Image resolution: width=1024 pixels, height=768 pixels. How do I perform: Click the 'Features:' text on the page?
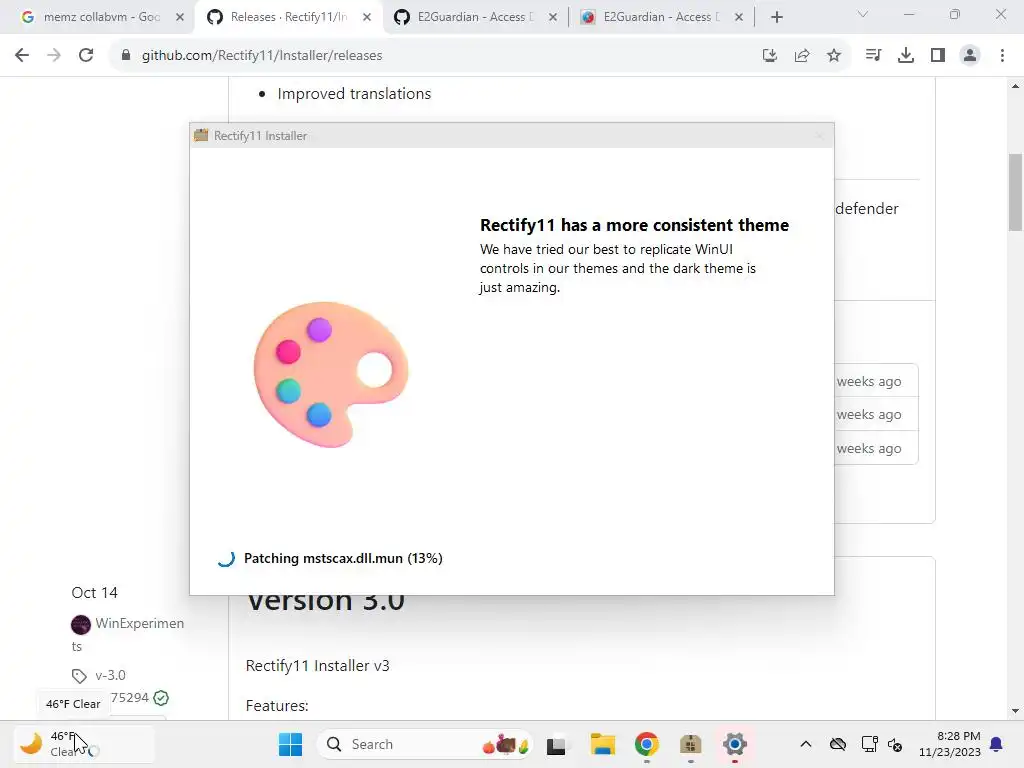point(277,706)
